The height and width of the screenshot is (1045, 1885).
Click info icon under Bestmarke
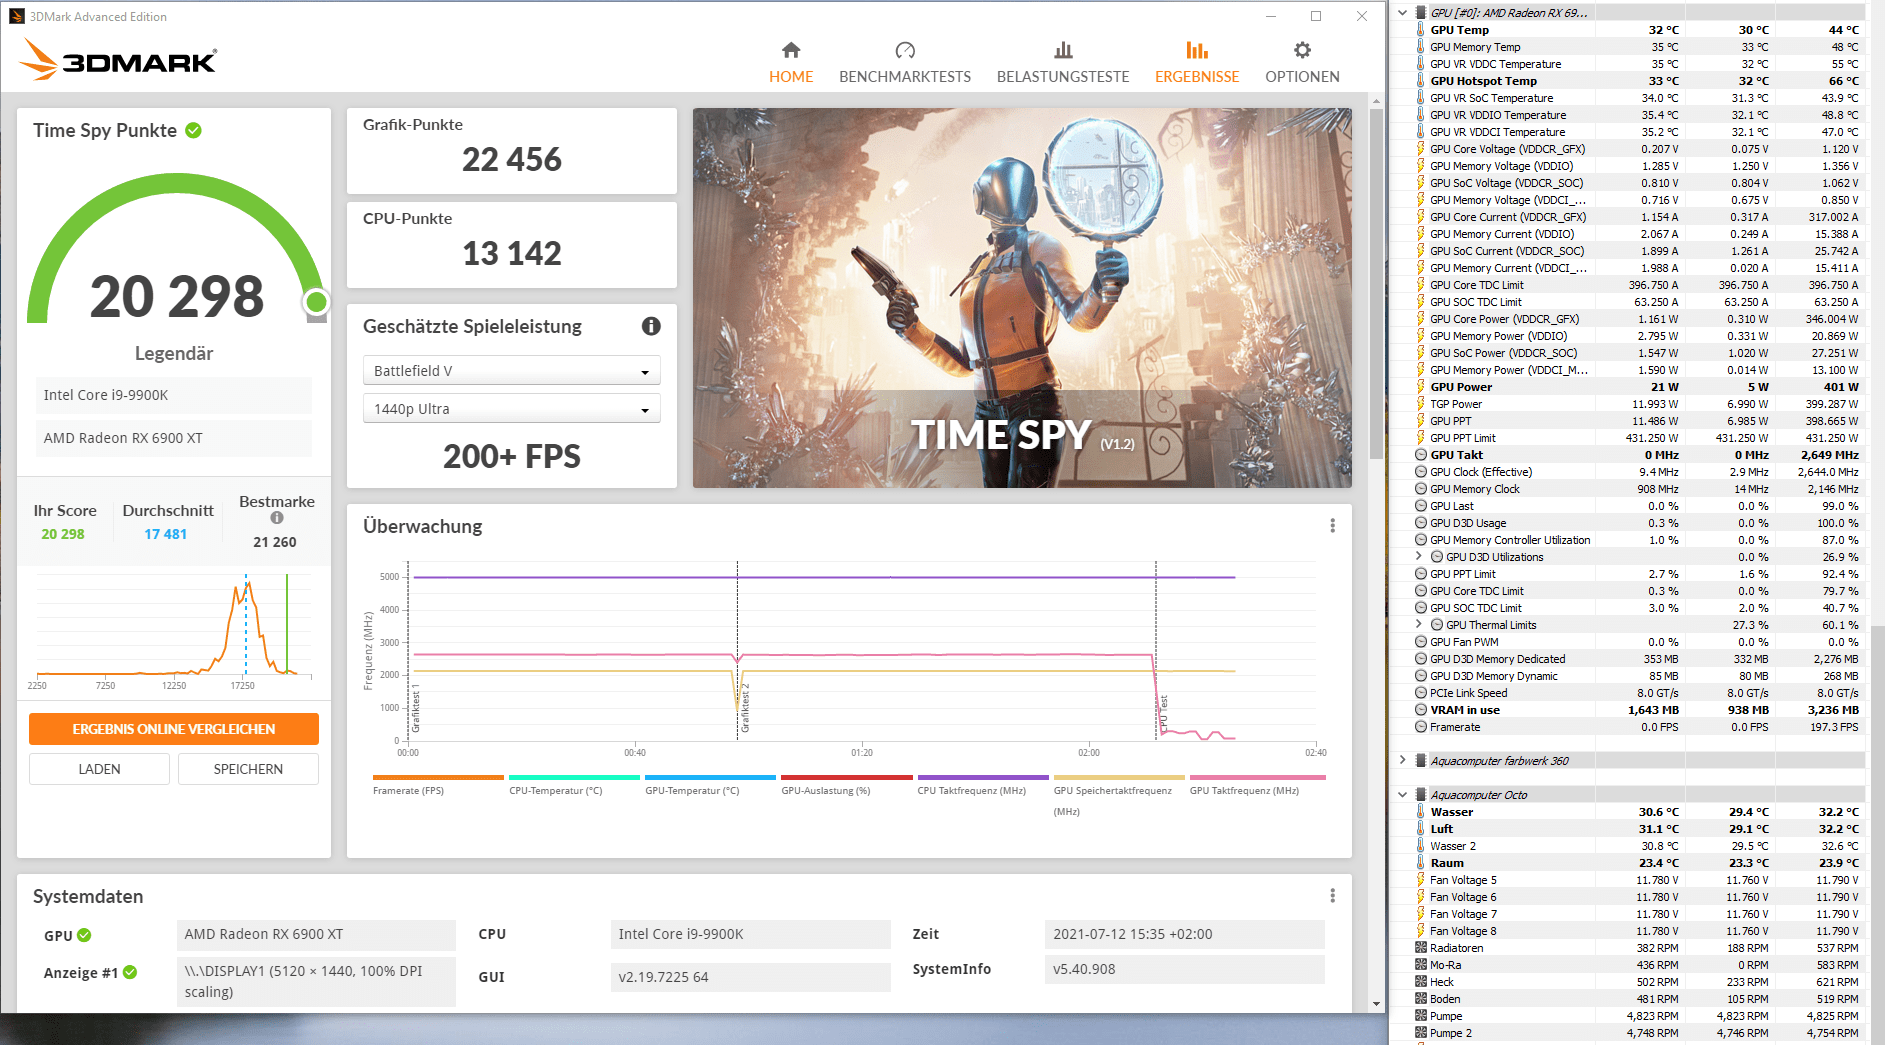[277, 518]
